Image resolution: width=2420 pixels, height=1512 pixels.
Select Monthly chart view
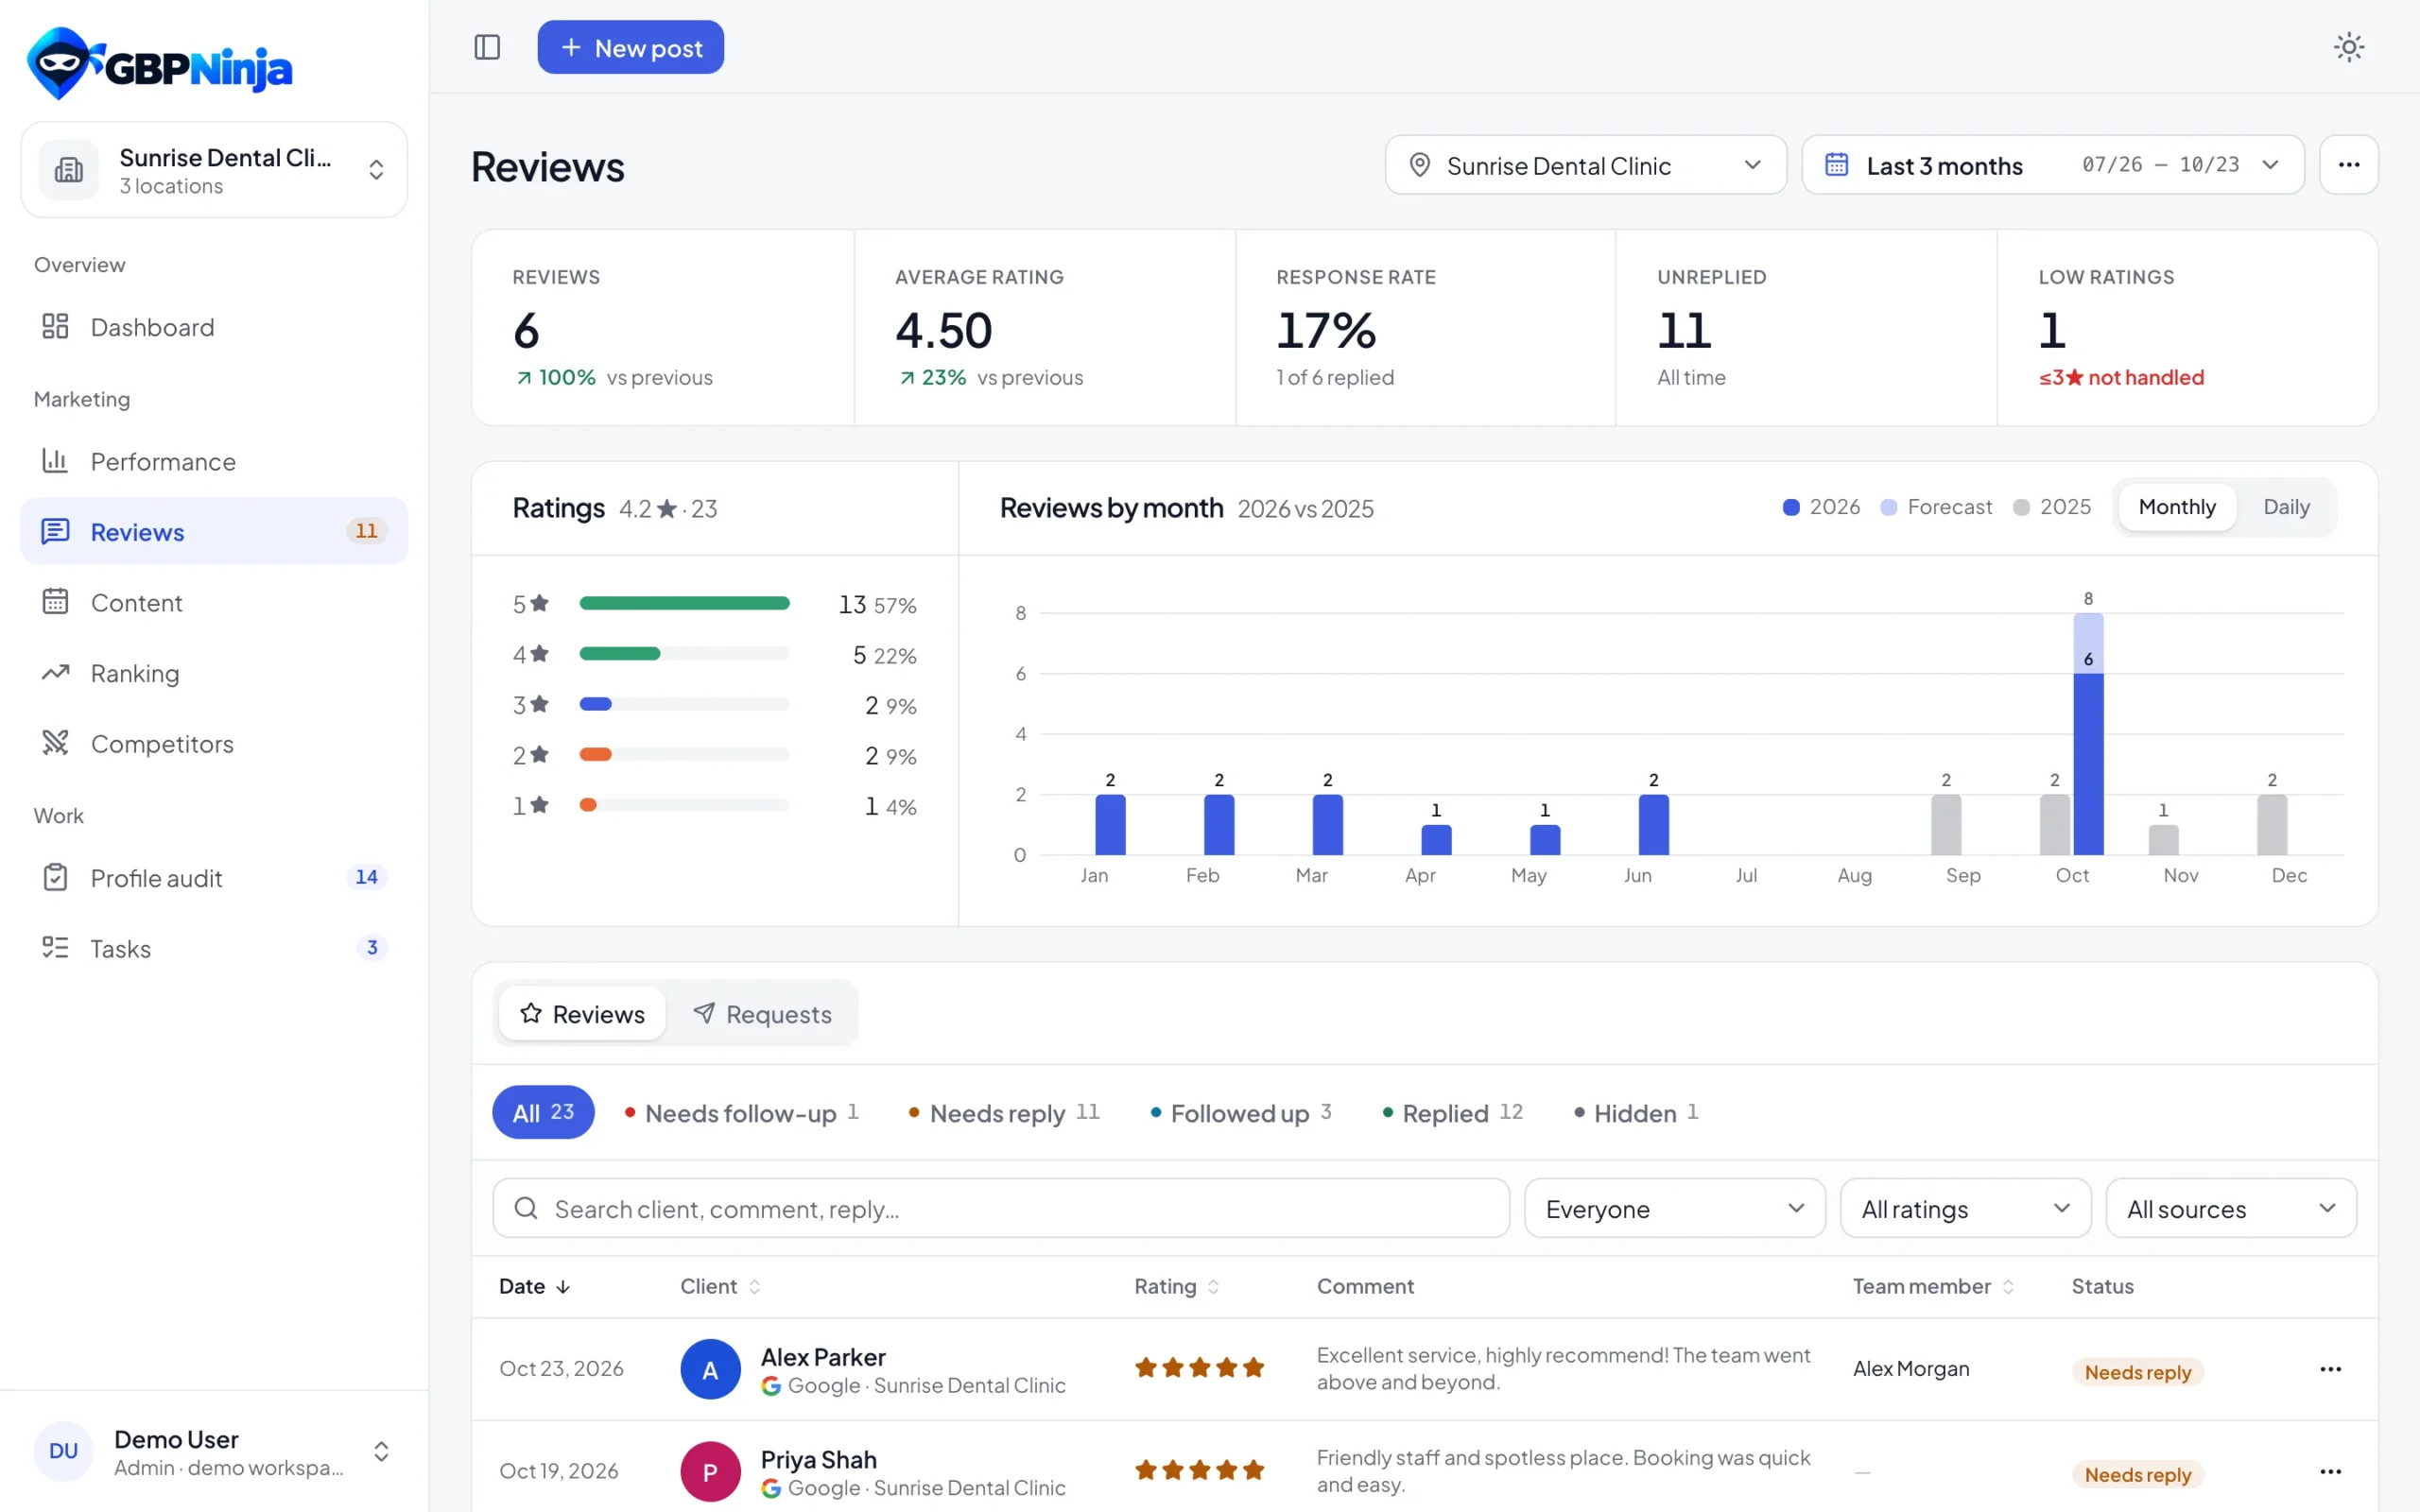(x=2176, y=507)
